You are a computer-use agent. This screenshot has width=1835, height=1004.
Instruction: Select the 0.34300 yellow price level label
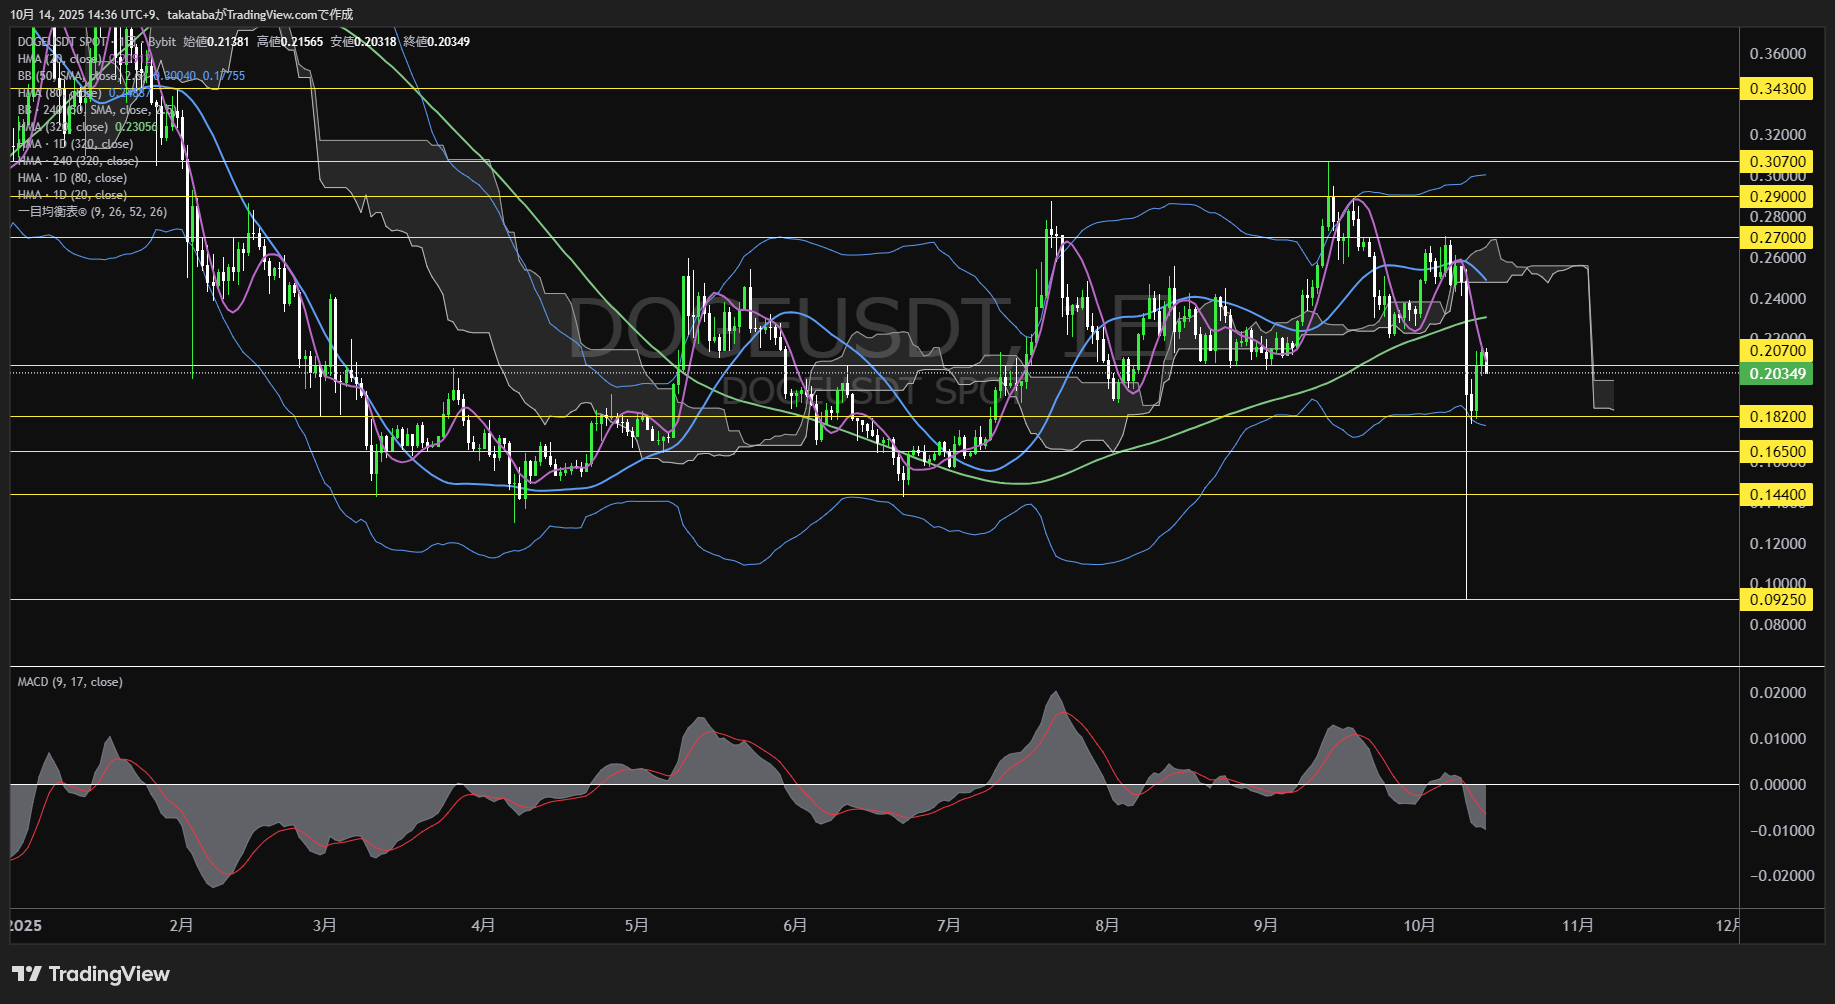click(1777, 89)
